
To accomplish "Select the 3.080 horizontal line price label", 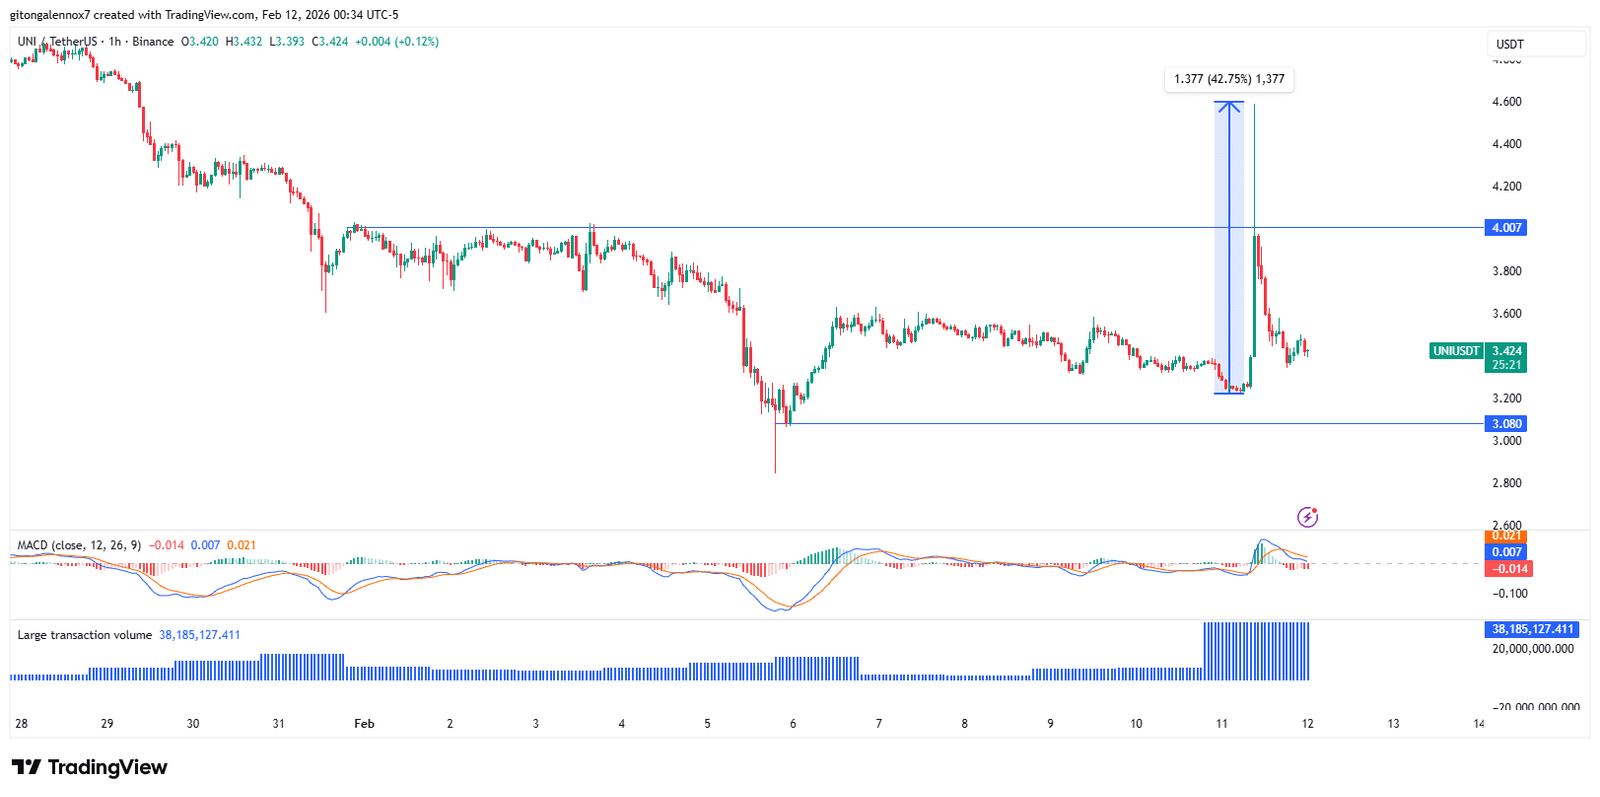I will 1506,424.
